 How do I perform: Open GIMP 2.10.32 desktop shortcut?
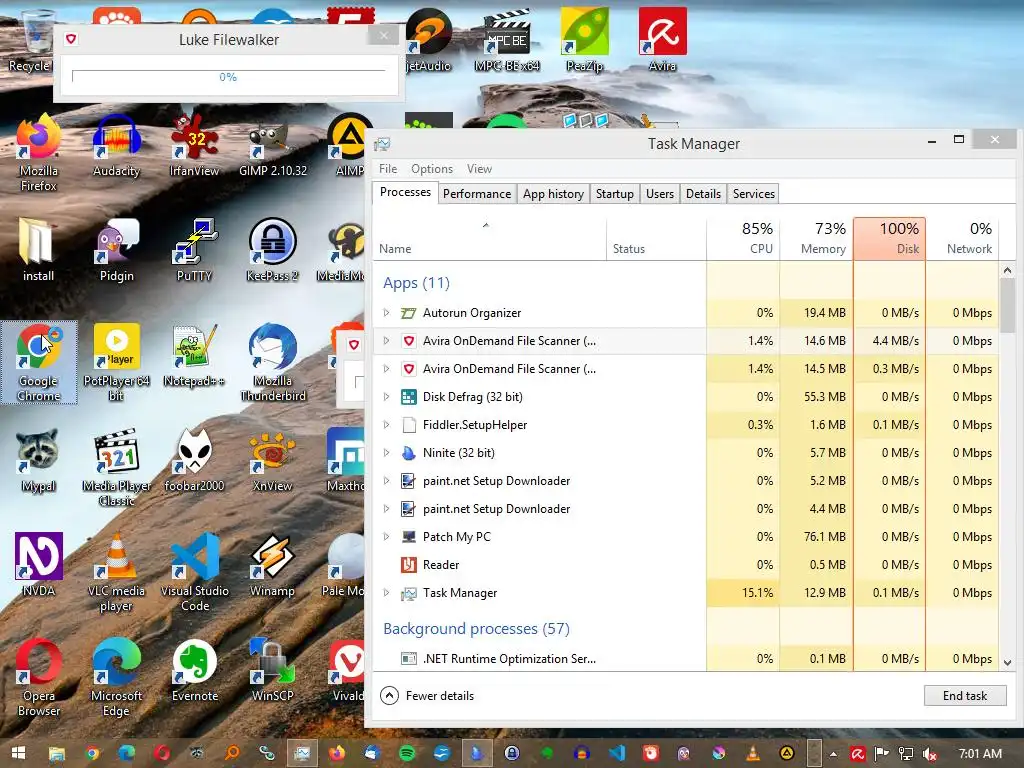coord(272,146)
